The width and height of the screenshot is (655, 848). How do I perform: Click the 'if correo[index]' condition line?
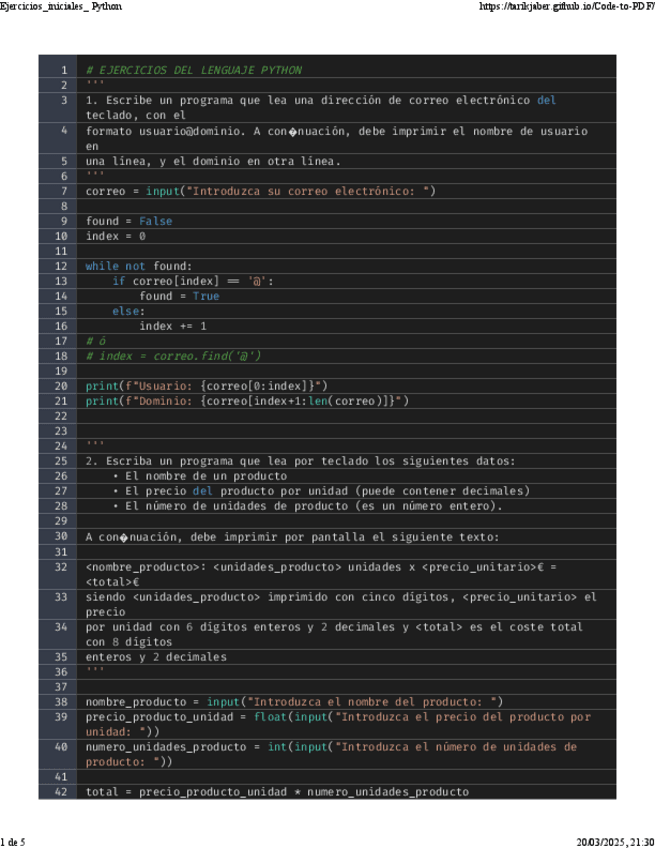click(x=192, y=281)
